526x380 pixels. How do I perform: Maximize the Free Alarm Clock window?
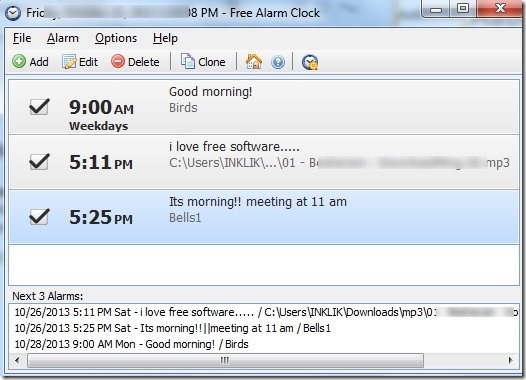463,9
